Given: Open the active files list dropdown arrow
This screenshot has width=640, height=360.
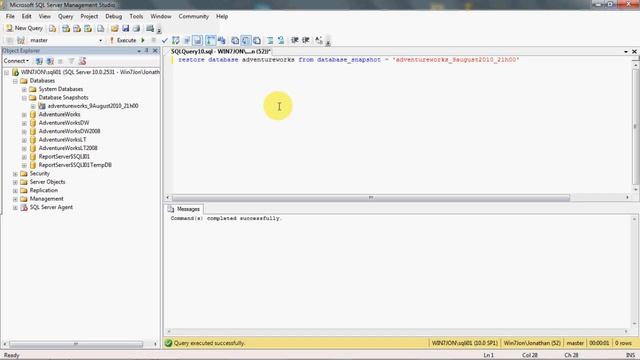Looking at the screenshot, I should click(x=626, y=52).
